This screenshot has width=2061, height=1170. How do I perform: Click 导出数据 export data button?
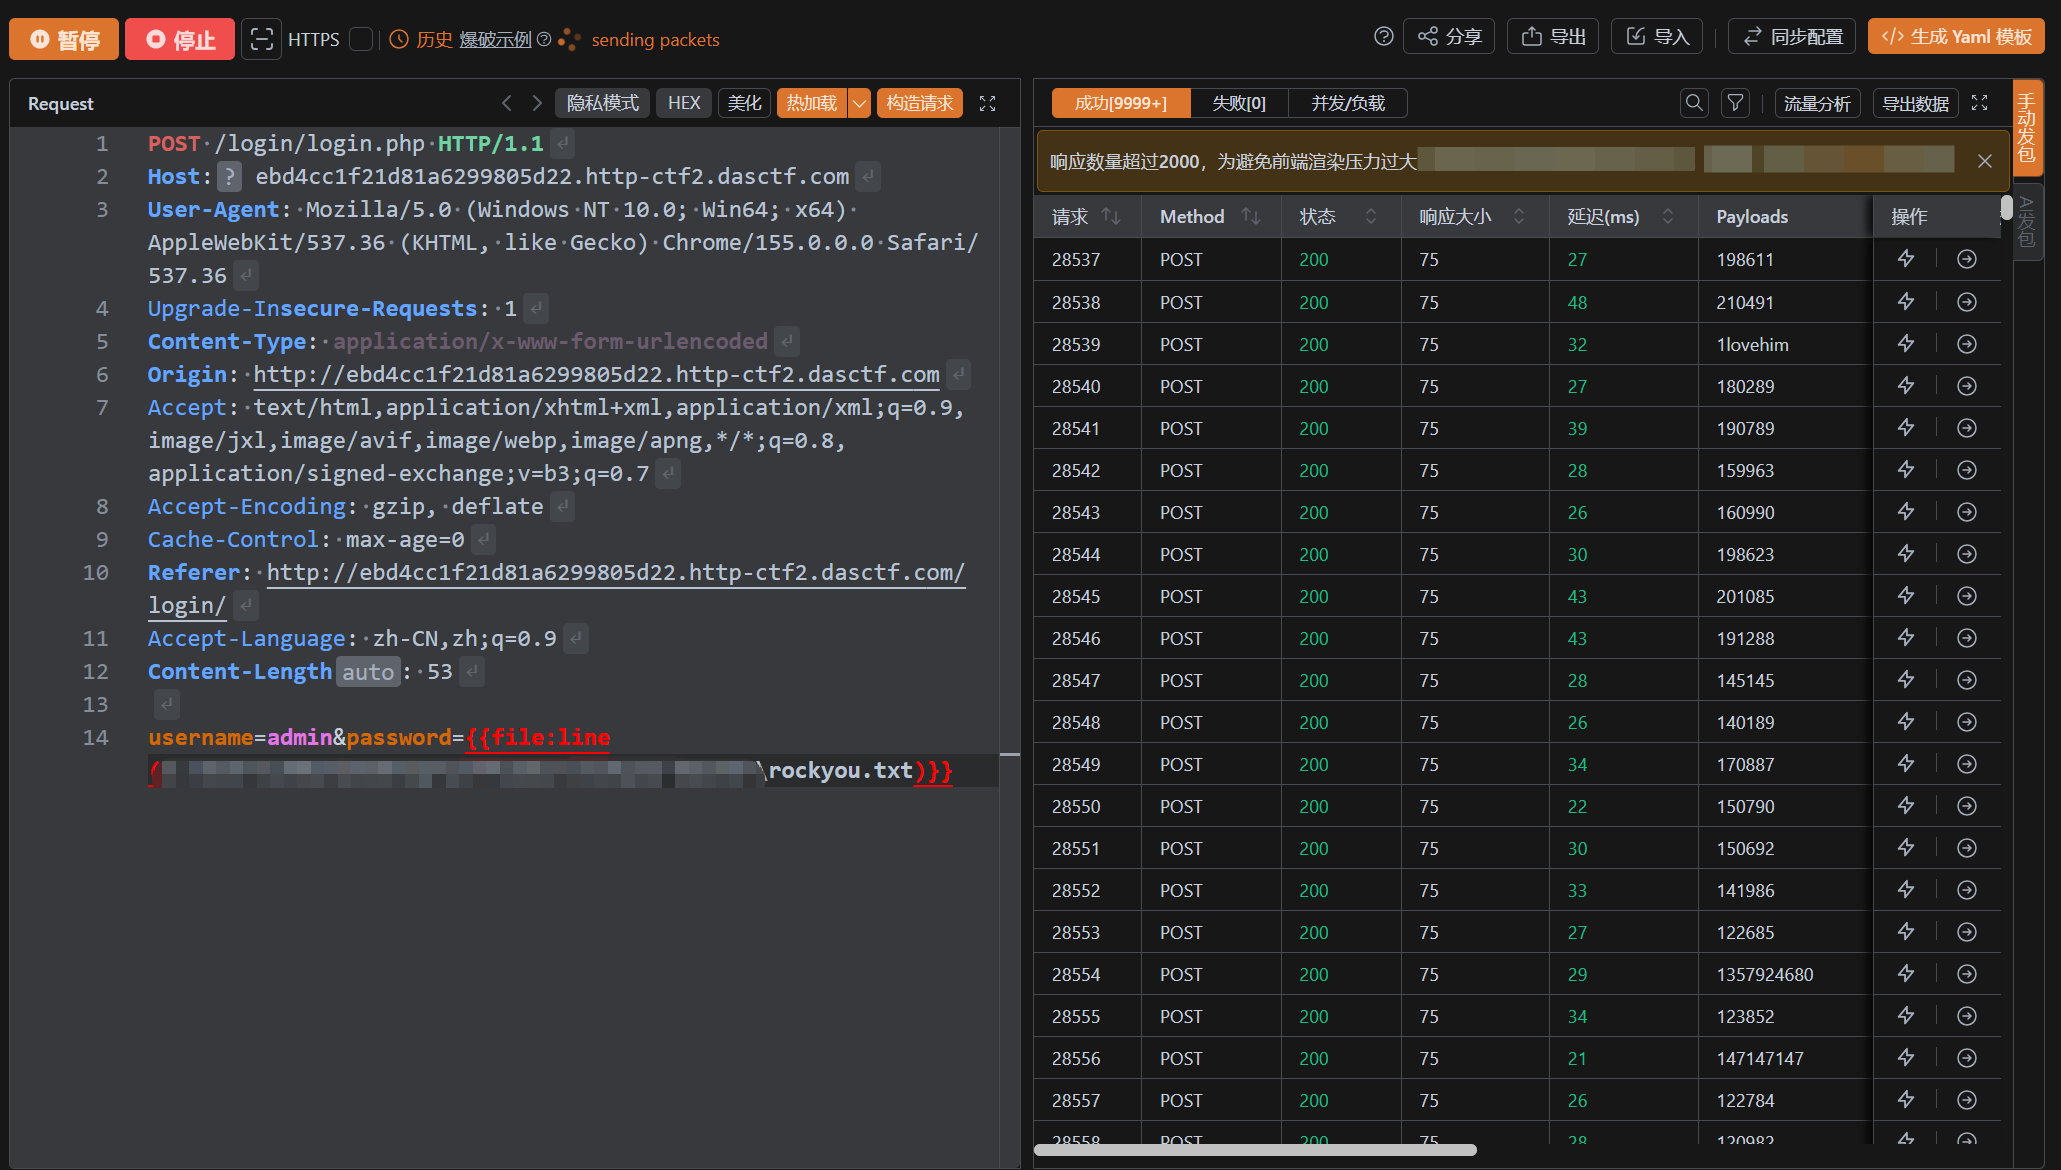point(1915,103)
